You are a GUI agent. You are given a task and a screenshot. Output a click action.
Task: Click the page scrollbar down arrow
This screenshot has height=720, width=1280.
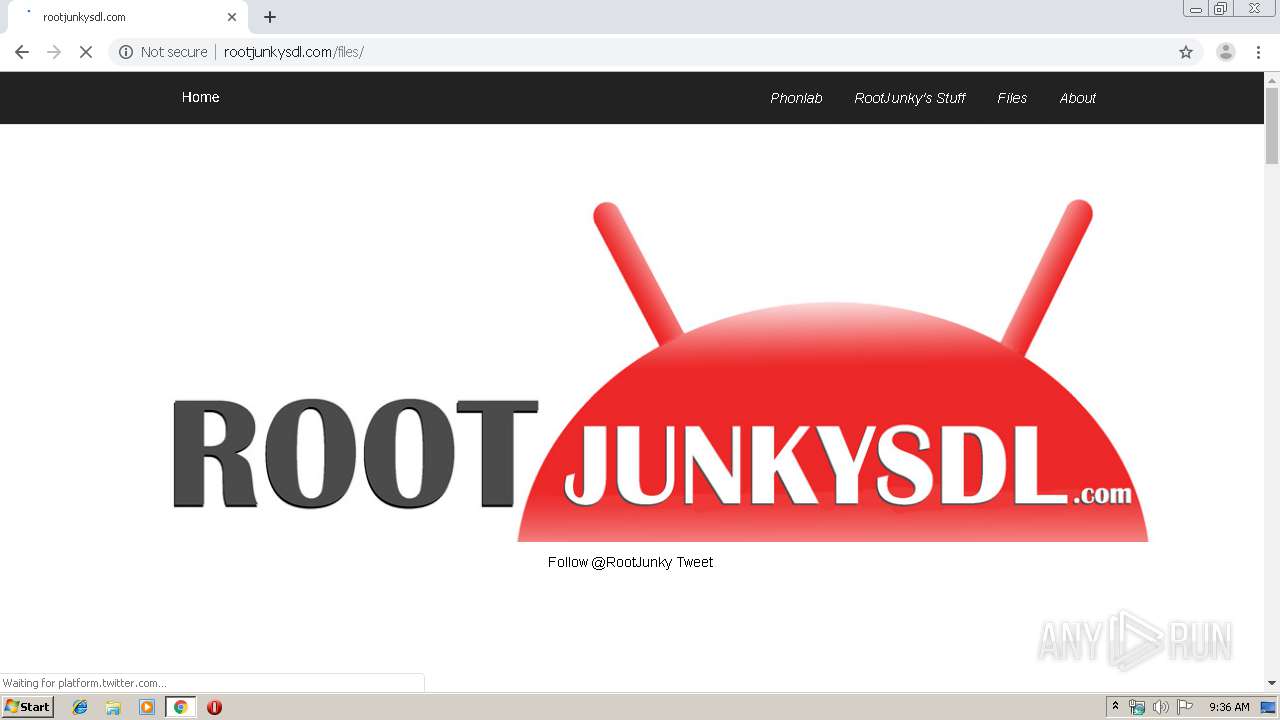click(1272, 683)
